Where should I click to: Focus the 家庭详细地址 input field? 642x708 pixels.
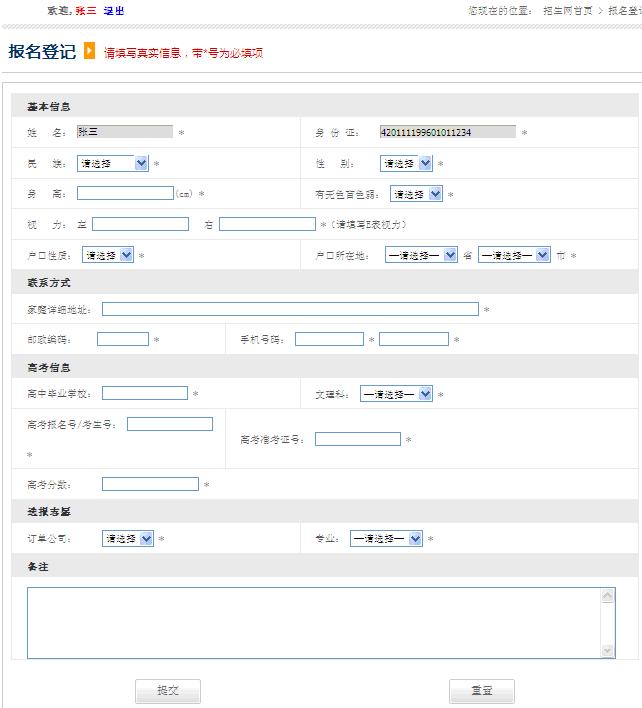pyautogui.click(x=290, y=309)
